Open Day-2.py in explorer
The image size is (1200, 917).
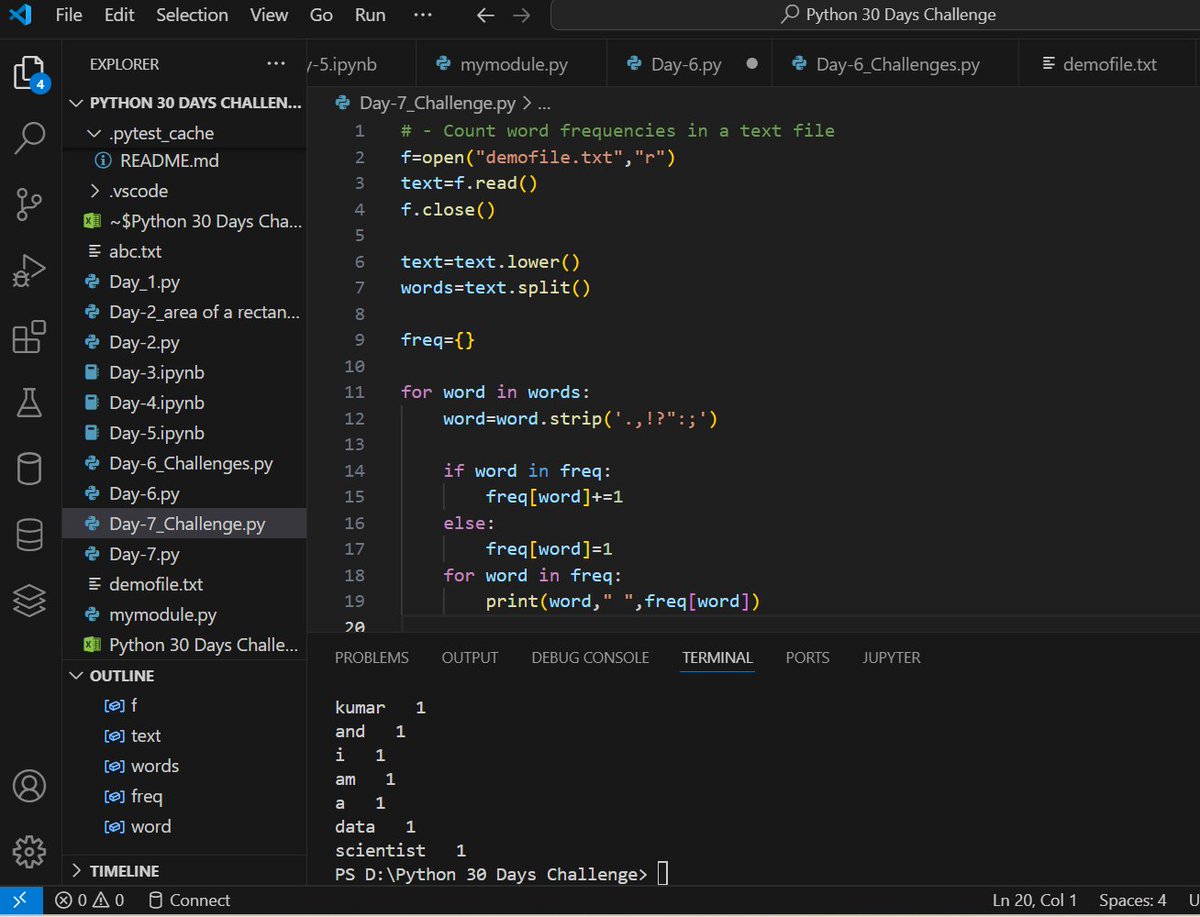click(x=185, y=342)
